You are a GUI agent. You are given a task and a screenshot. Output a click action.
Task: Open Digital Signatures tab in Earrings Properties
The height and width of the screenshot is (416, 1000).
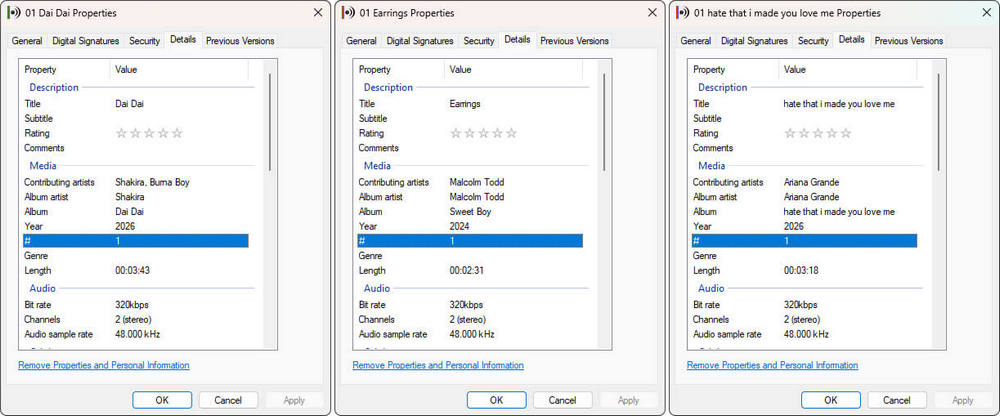click(x=420, y=41)
